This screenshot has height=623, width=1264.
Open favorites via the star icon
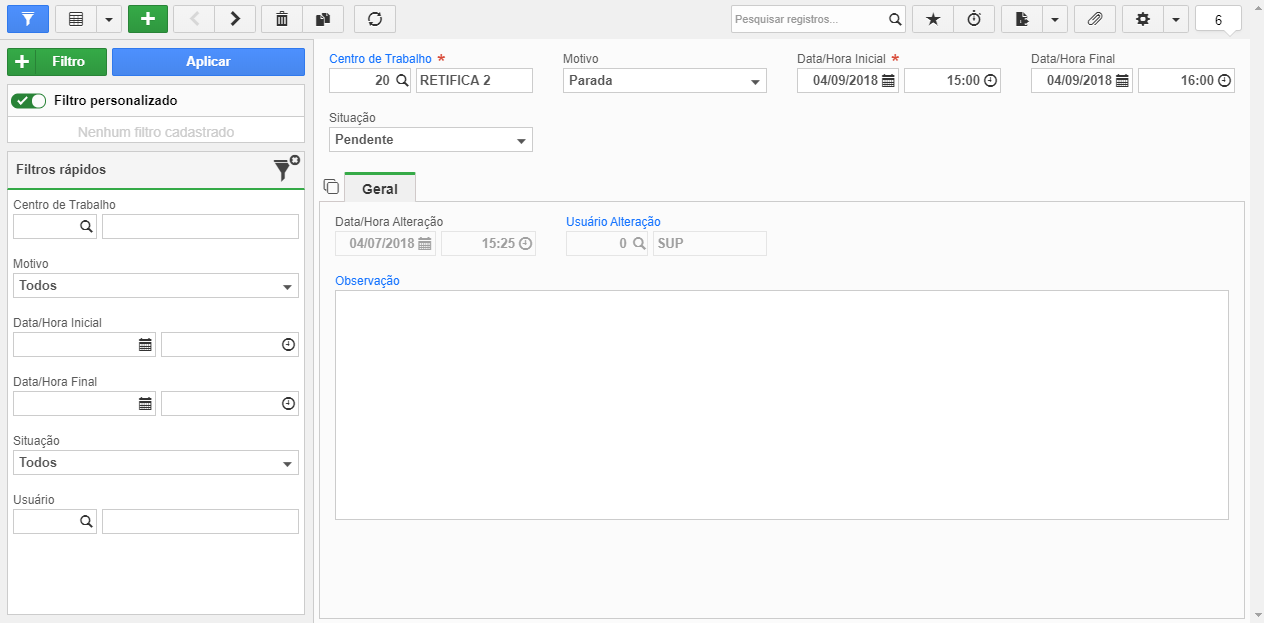coord(933,19)
